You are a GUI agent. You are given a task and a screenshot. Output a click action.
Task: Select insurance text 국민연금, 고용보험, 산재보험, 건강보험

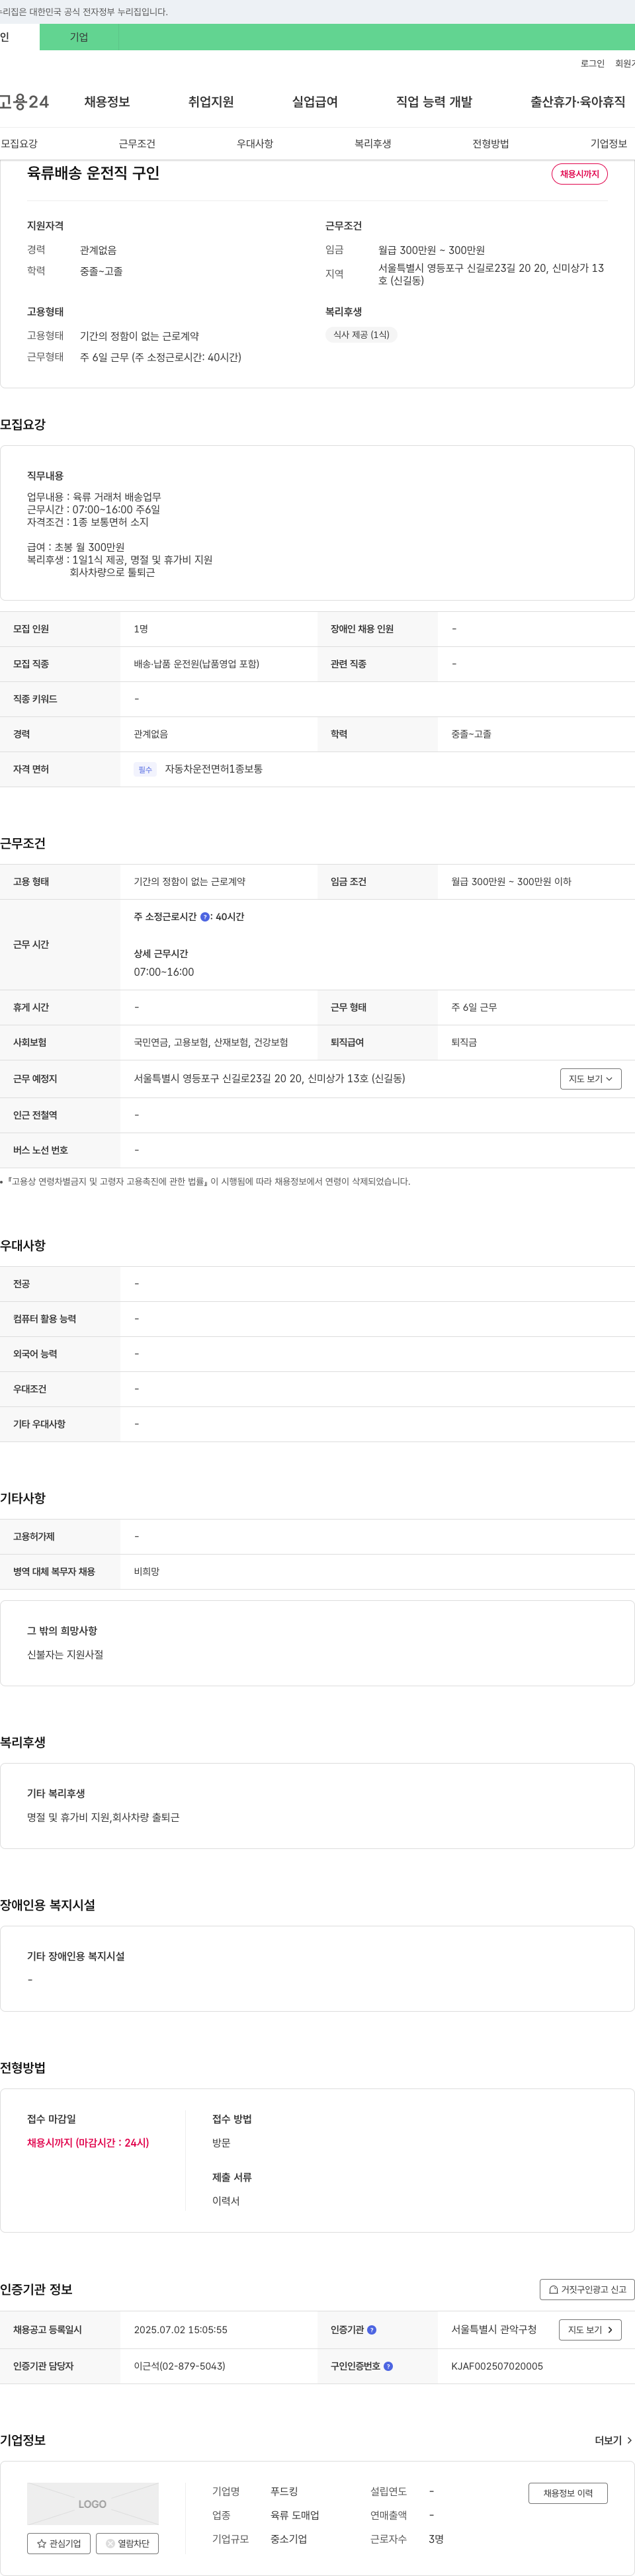coord(211,1043)
